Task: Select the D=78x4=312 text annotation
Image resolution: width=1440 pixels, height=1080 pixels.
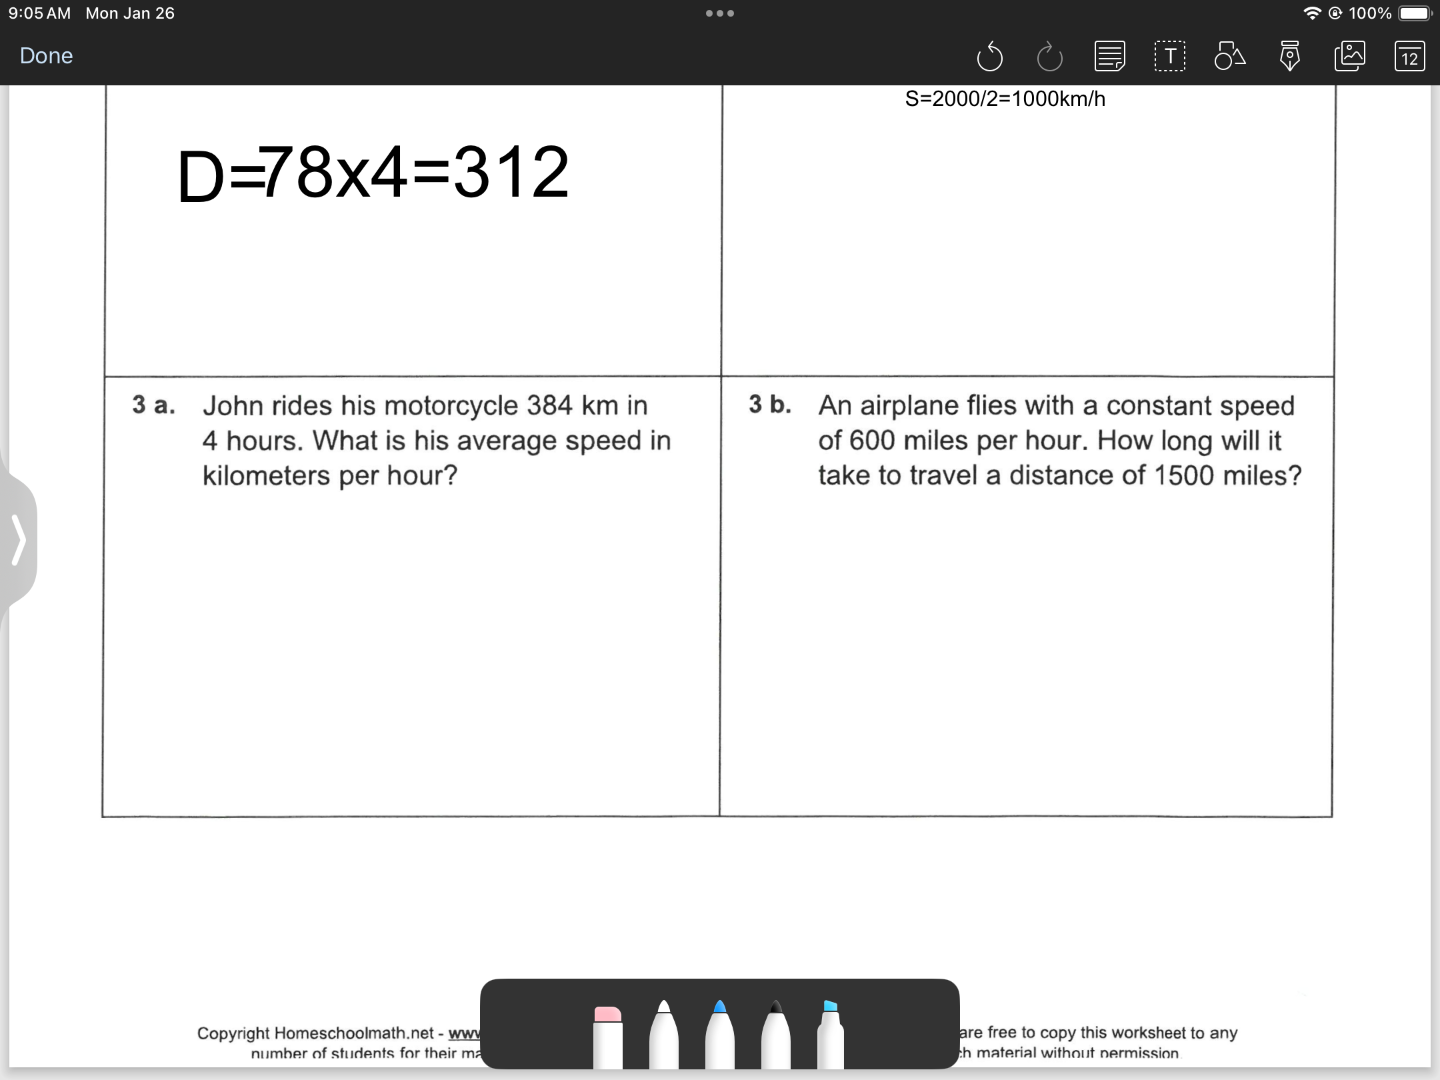Action: (373, 173)
